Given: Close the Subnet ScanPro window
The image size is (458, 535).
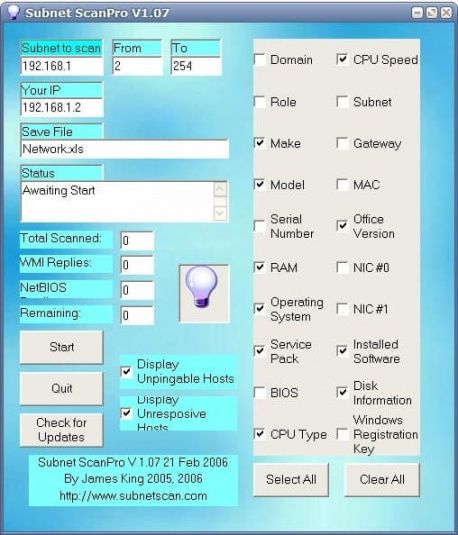Looking at the screenshot, I should tap(446, 13).
